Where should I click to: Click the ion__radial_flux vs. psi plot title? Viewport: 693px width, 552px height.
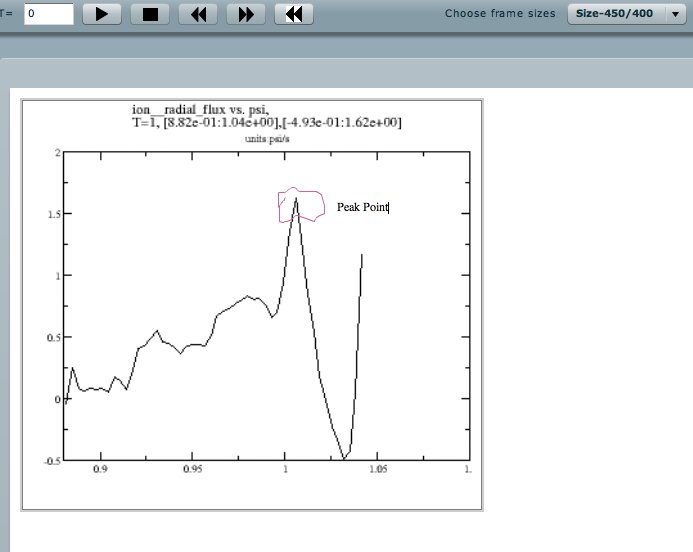[200, 109]
